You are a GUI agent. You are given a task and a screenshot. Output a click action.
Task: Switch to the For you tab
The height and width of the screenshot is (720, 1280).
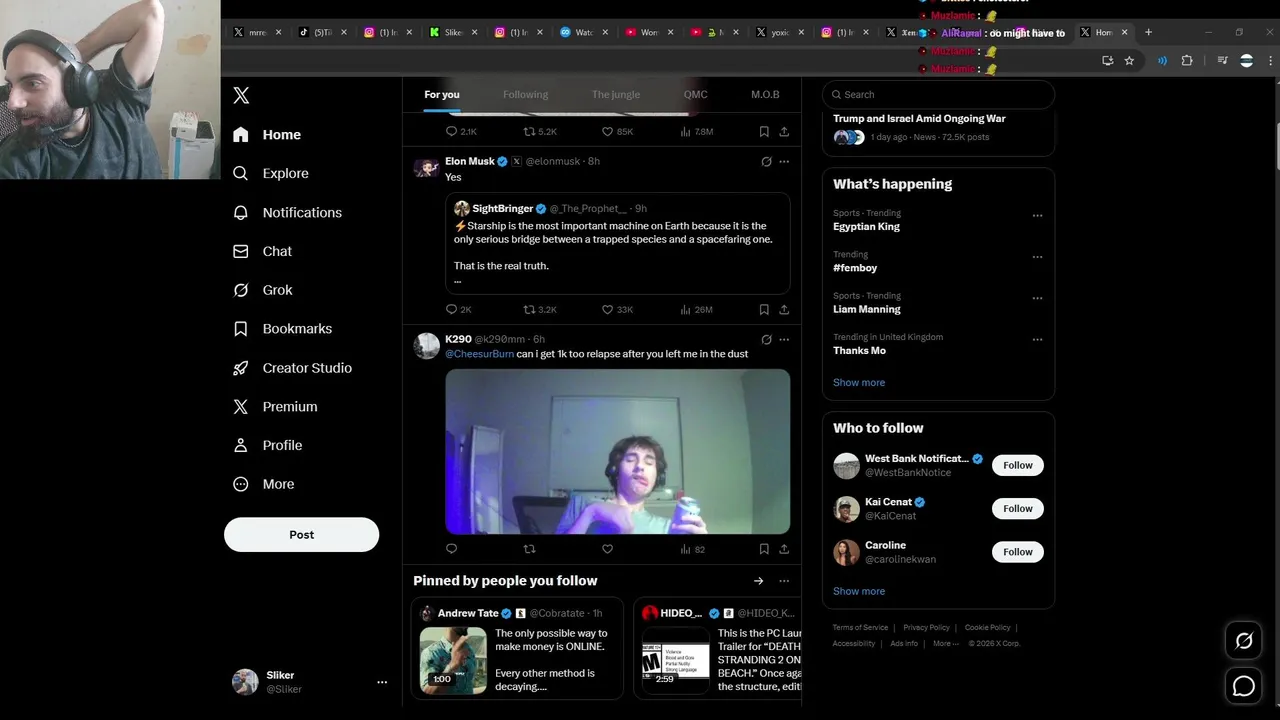(x=442, y=95)
